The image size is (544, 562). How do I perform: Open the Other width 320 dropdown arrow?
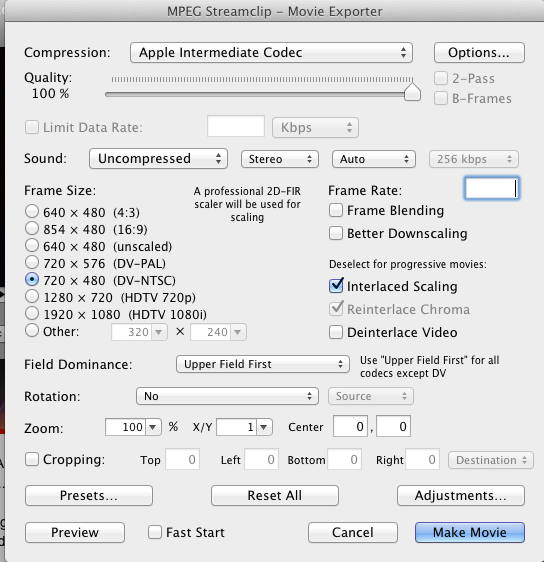tap(159, 332)
